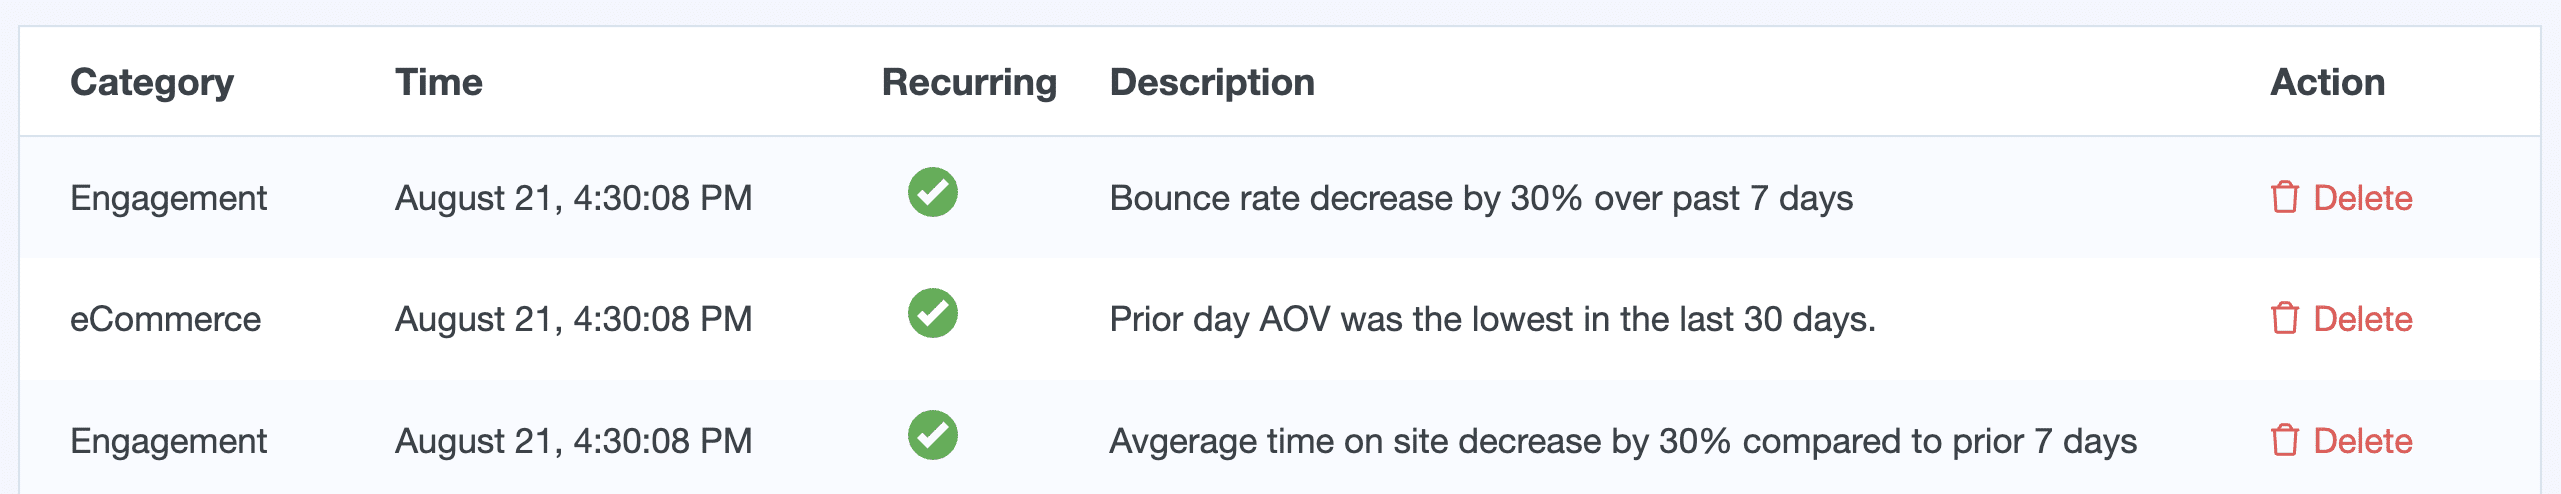The width and height of the screenshot is (2561, 494).
Task: Sort by the Time column header
Action: click(x=438, y=82)
